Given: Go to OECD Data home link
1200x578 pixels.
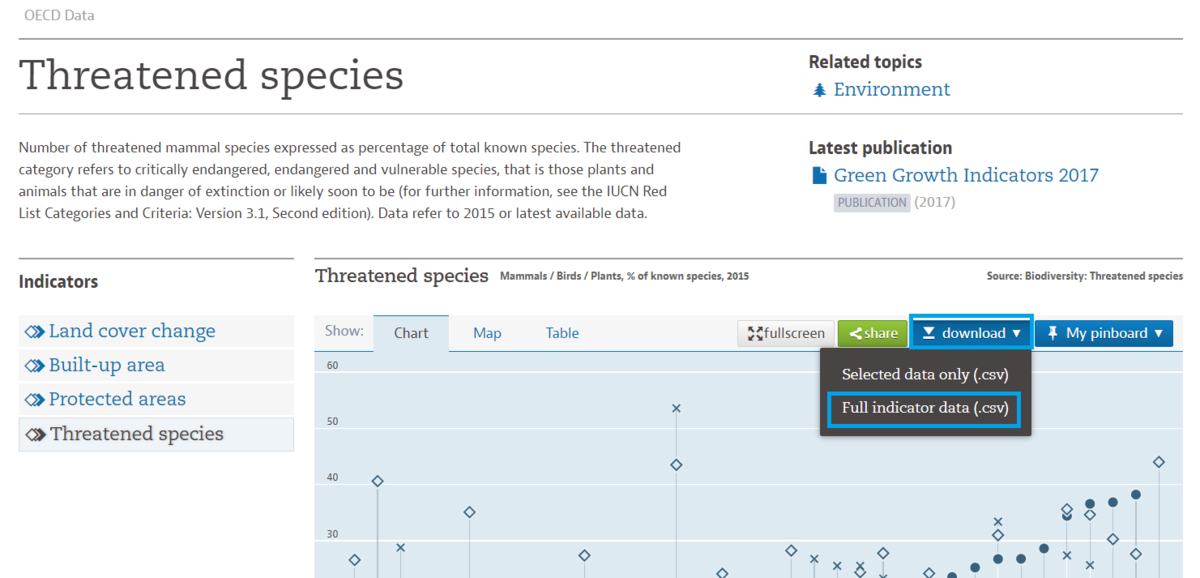Looking at the screenshot, I should 59,16.
